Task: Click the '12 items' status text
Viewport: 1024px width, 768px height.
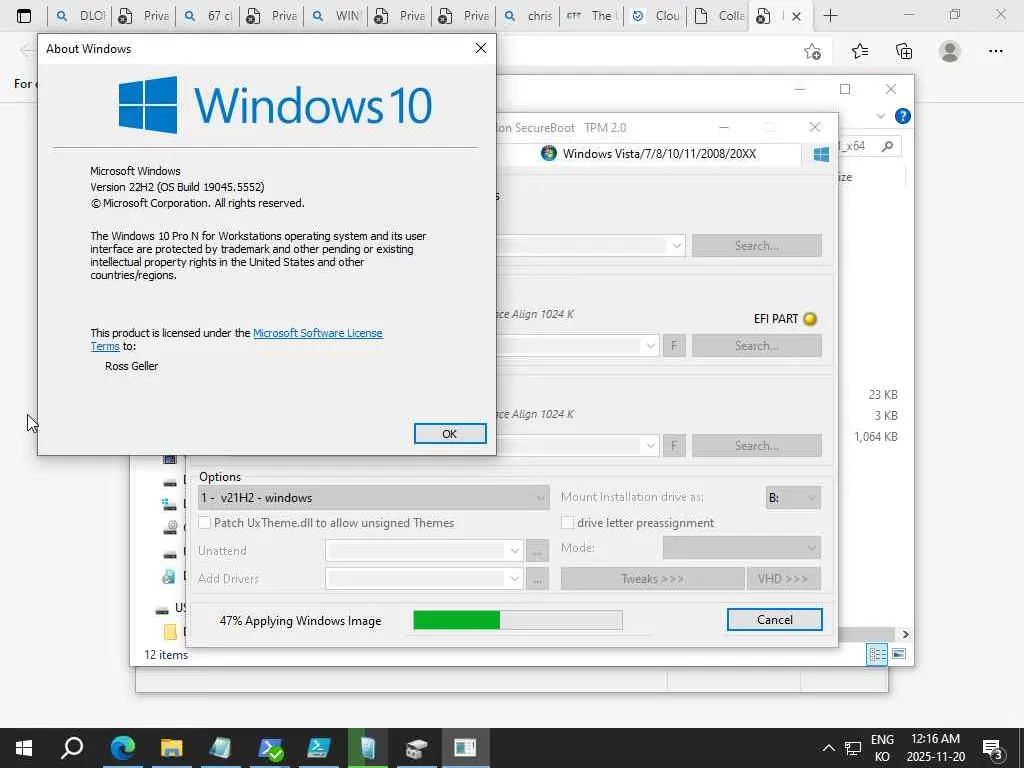Action: tap(166, 654)
